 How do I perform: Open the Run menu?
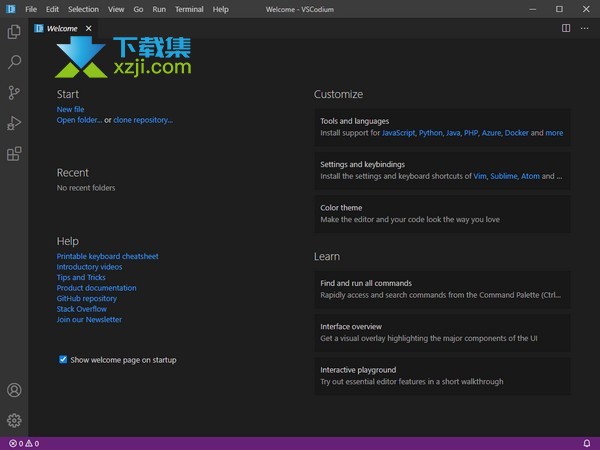(x=159, y=9)
